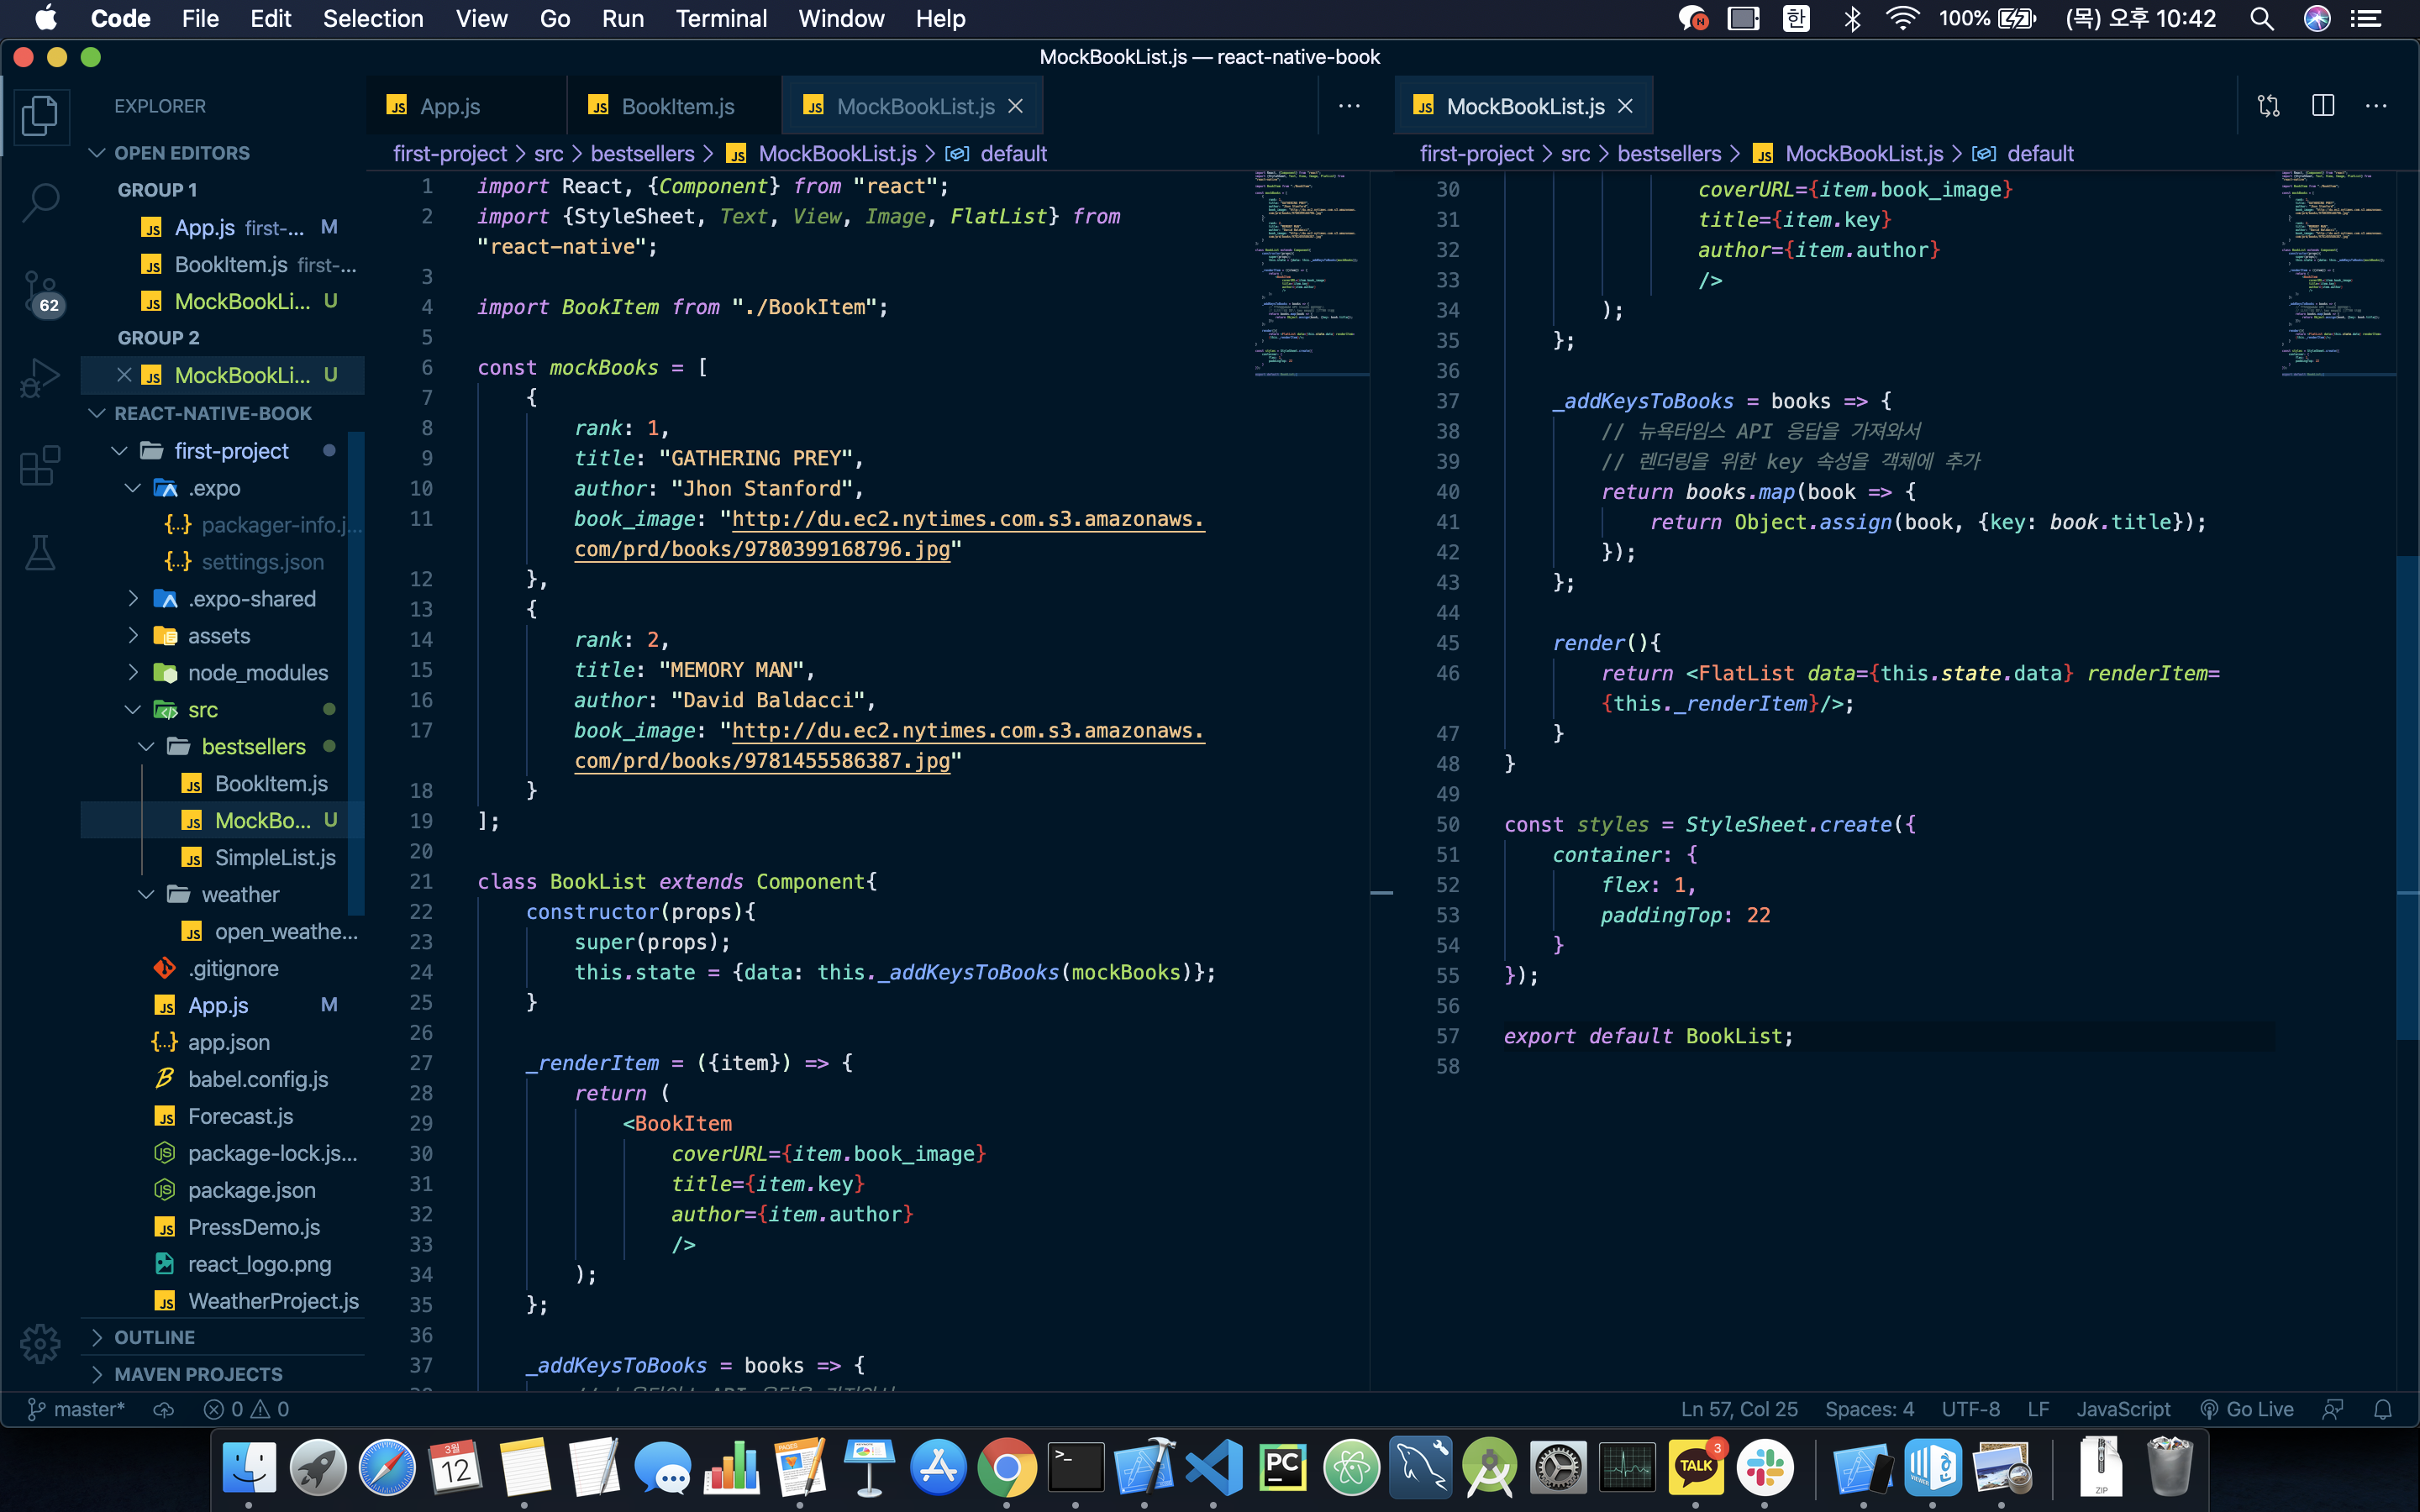The height and width of the screenshot is (1512, 2420).
Task: Change language mode from JavaScript
Action: point(2122,1409)
